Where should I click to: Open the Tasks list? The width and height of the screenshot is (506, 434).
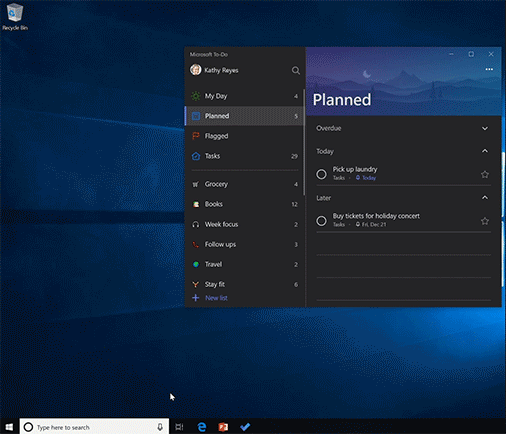244,156
